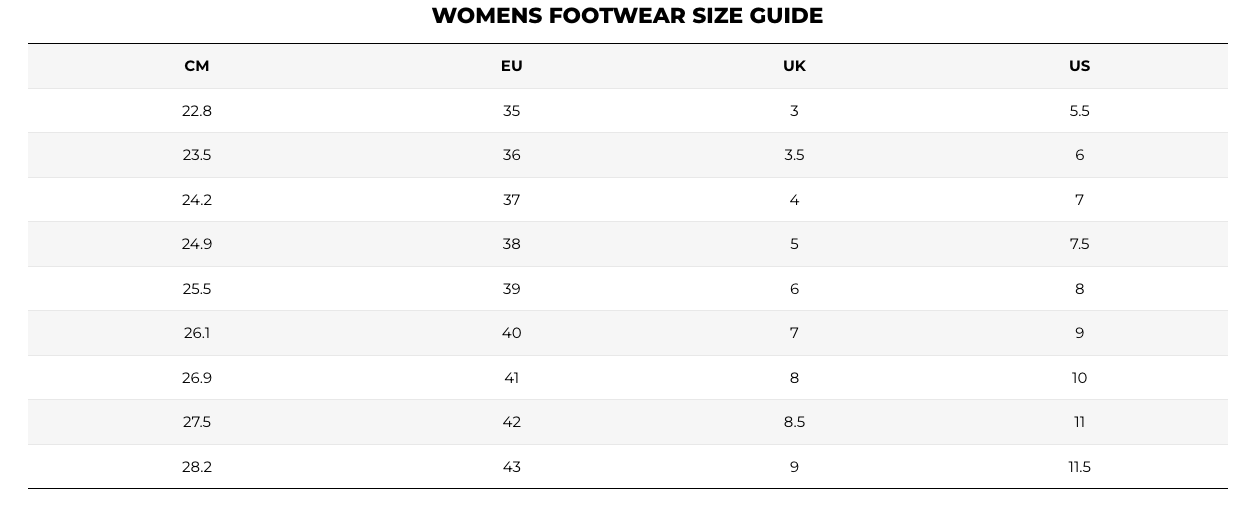The image size is (1259, 512).
Task: Click the US size 5.5 cell
Action: pyautogui.click(x=1079, y=111)
